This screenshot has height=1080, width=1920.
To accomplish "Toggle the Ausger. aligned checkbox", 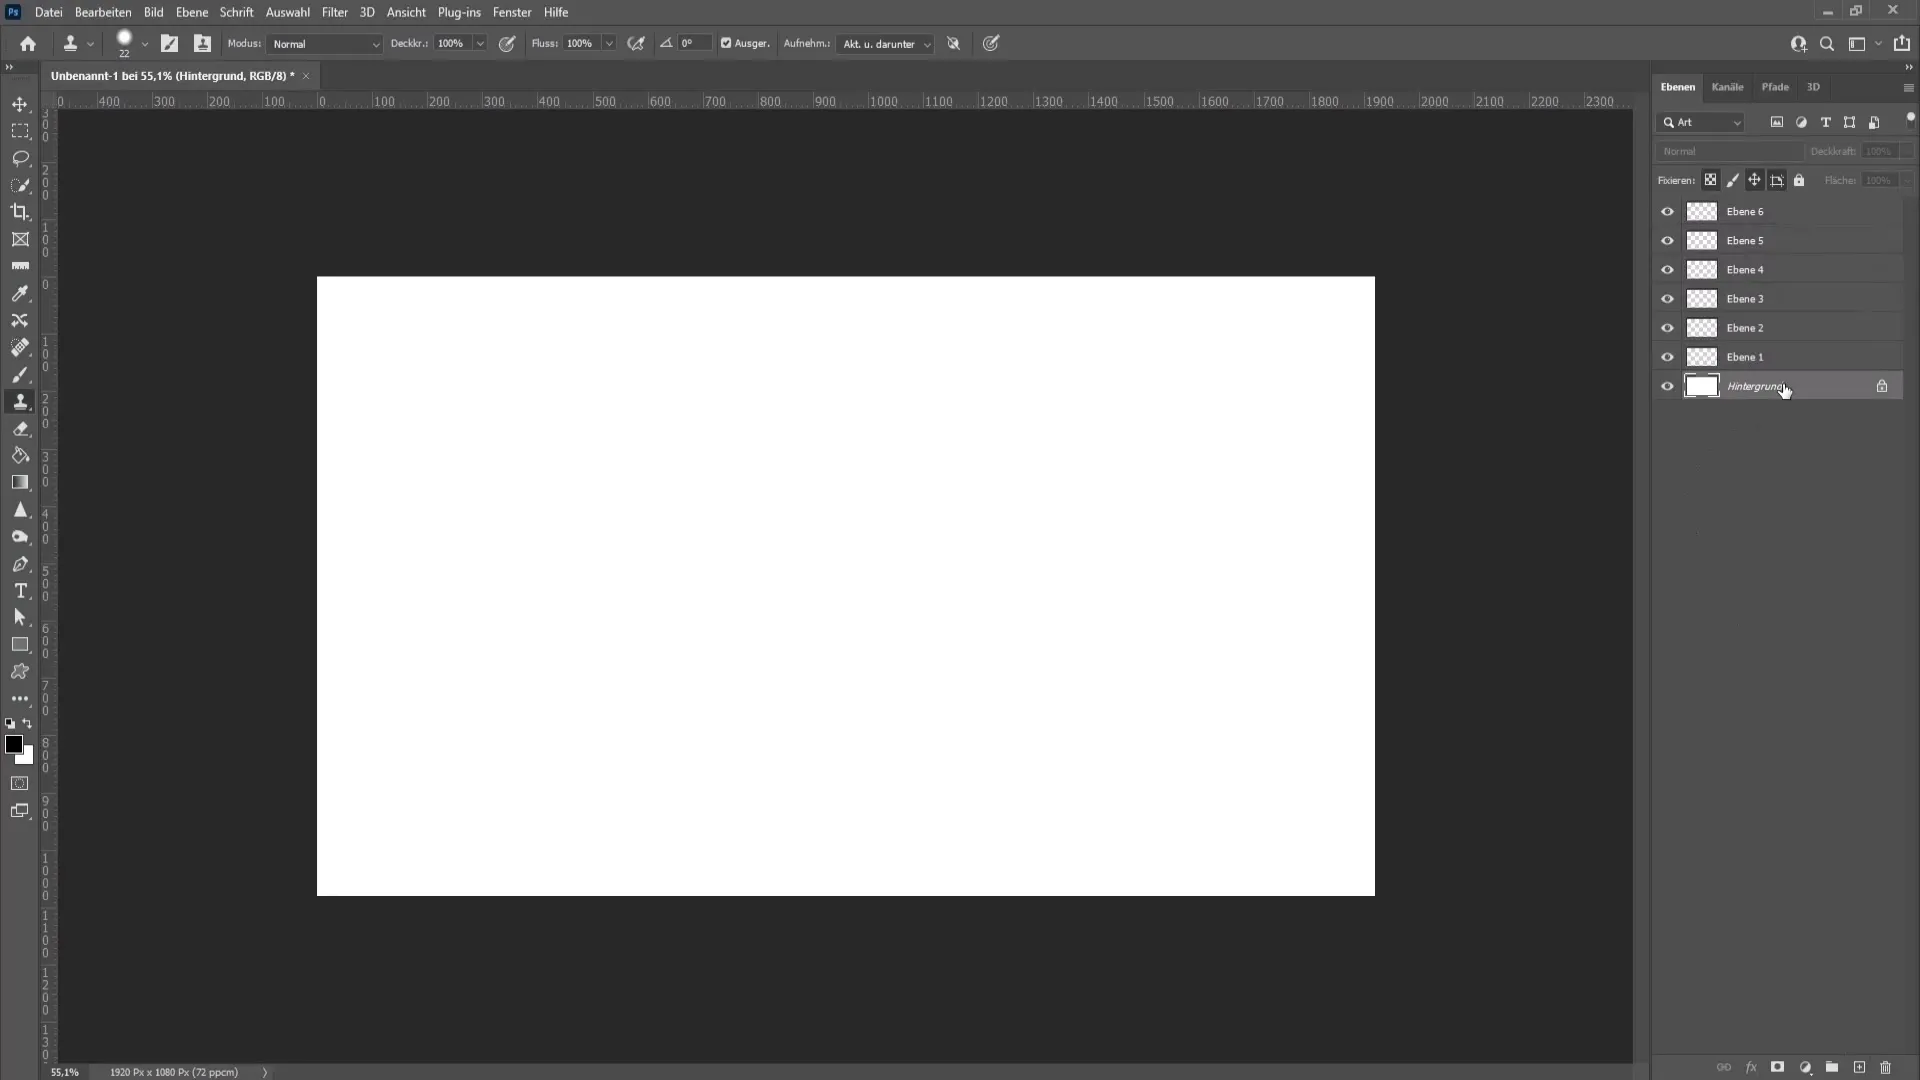I will (726, 43).
